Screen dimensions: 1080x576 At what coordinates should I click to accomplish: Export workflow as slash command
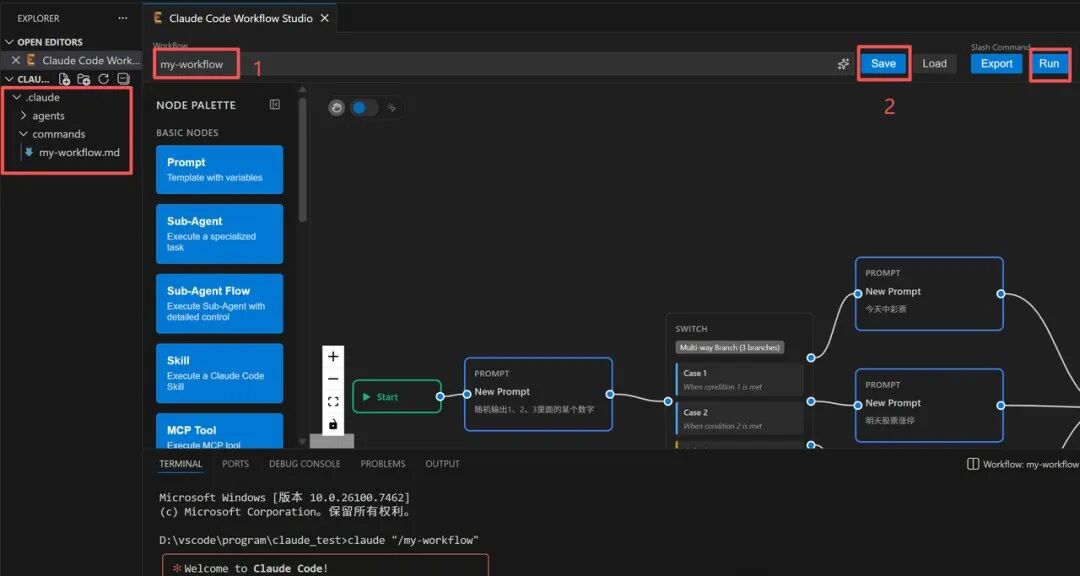tap(997, 63)
